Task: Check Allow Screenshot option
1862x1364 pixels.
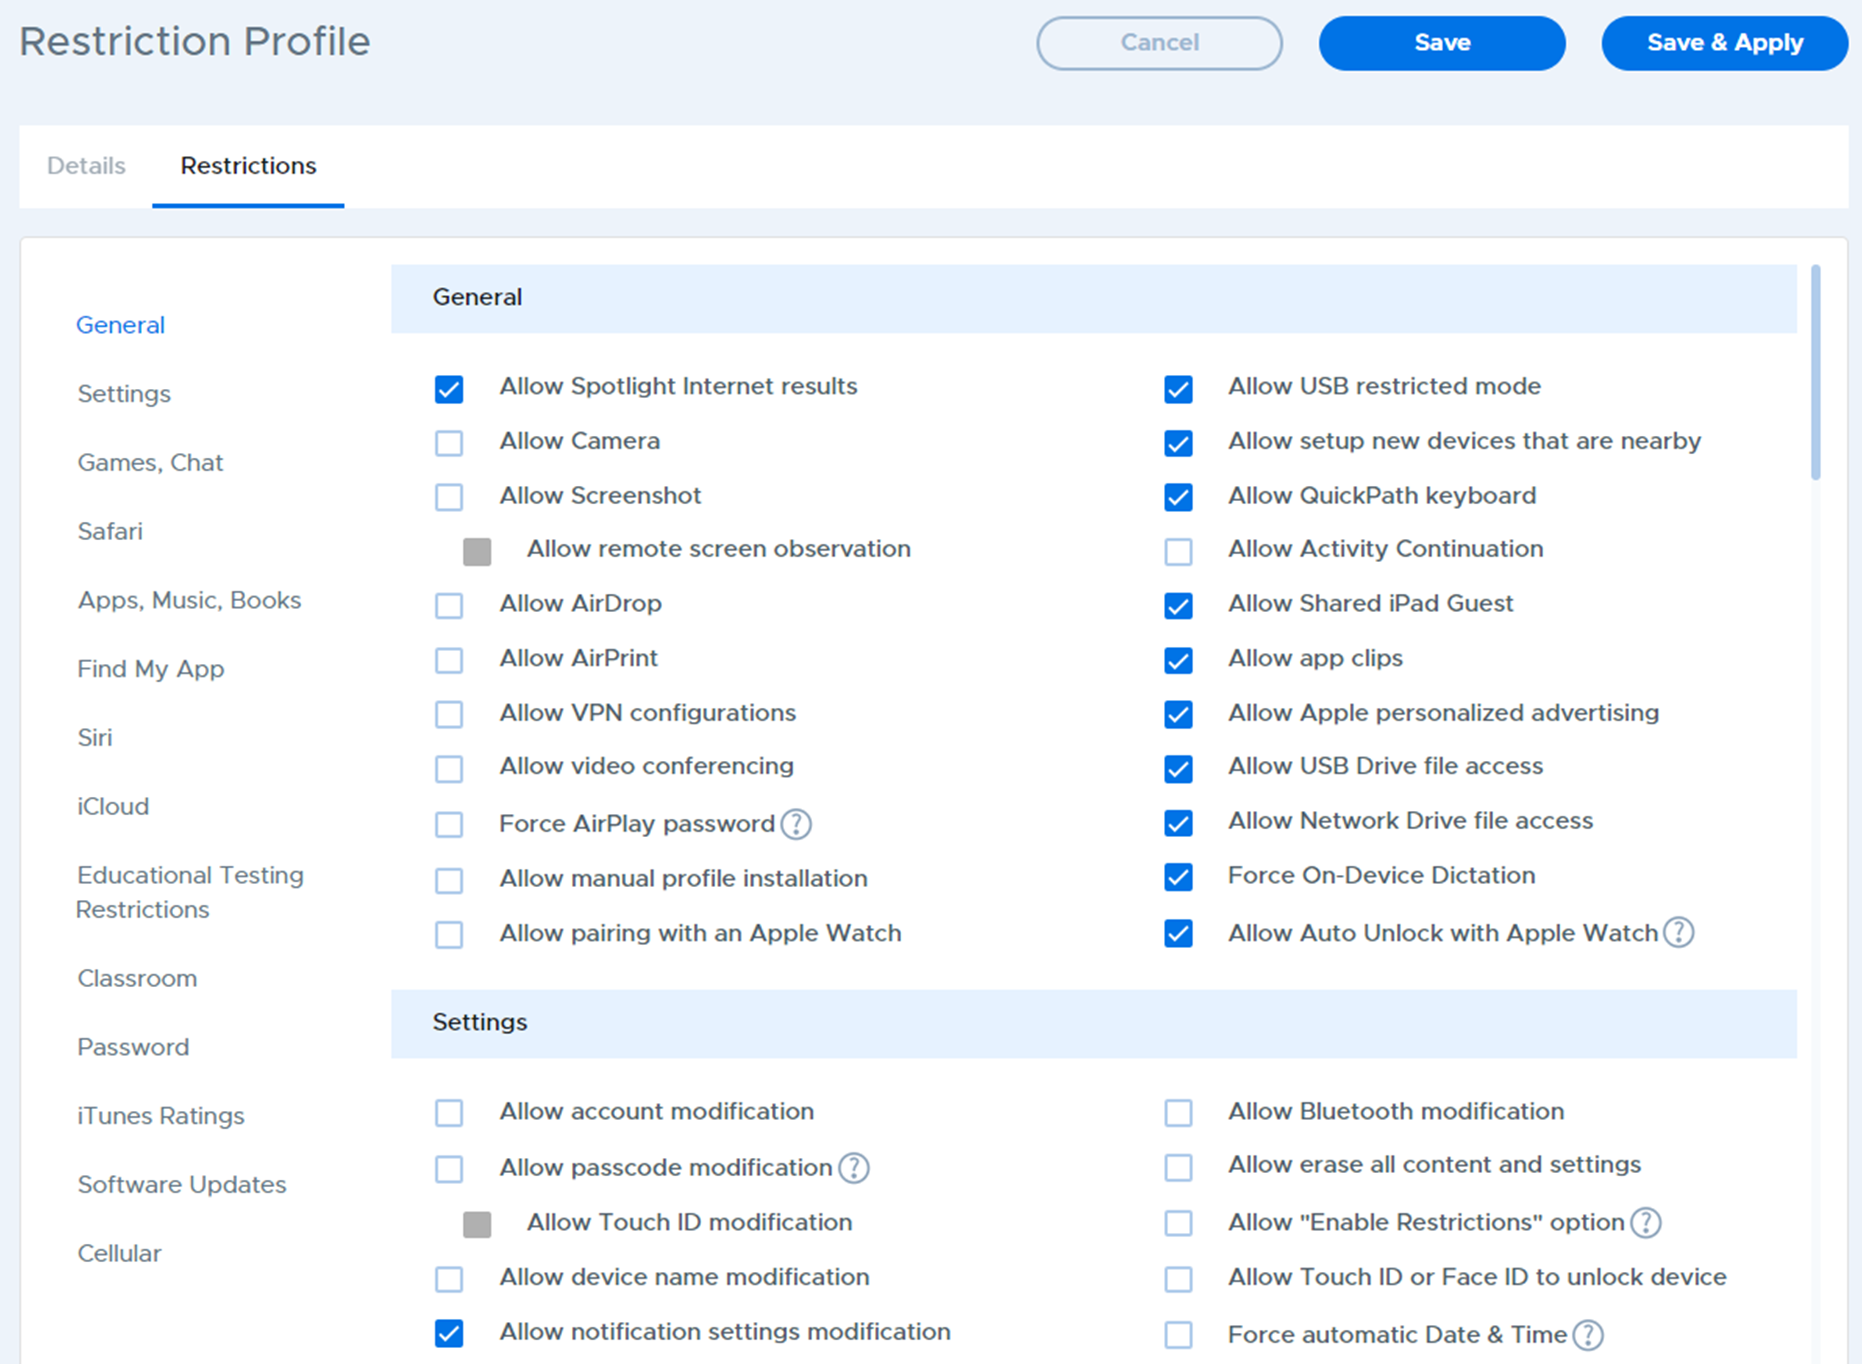Action: (x=449, y=496)
